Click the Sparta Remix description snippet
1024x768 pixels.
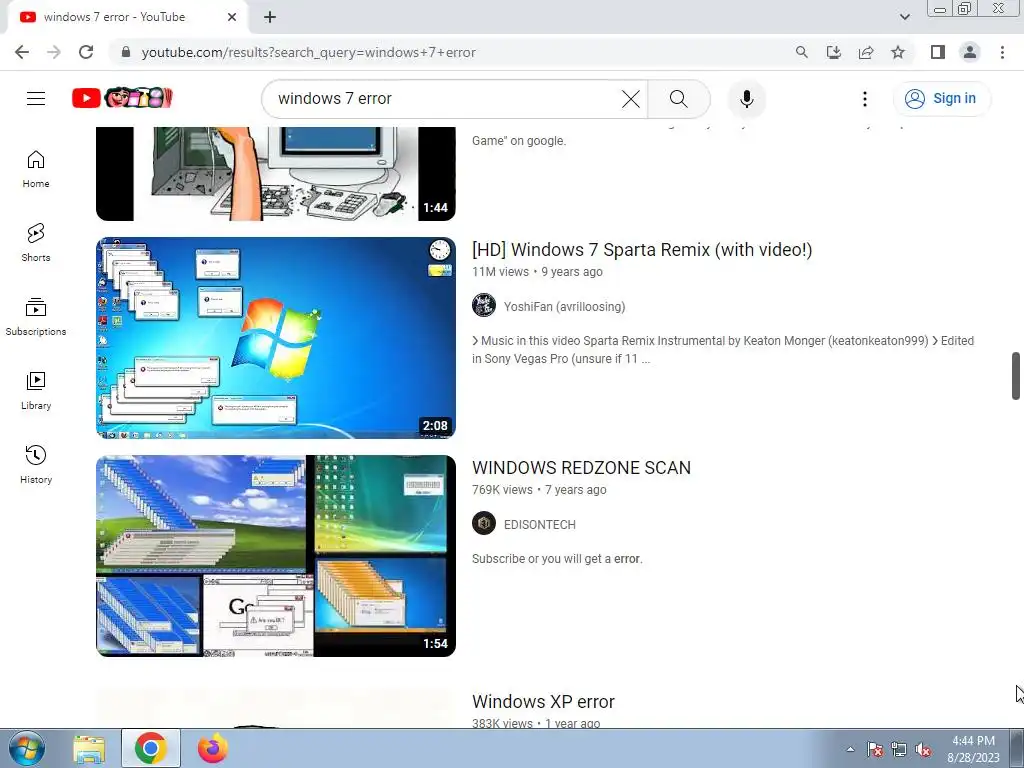tap(723, 349)
